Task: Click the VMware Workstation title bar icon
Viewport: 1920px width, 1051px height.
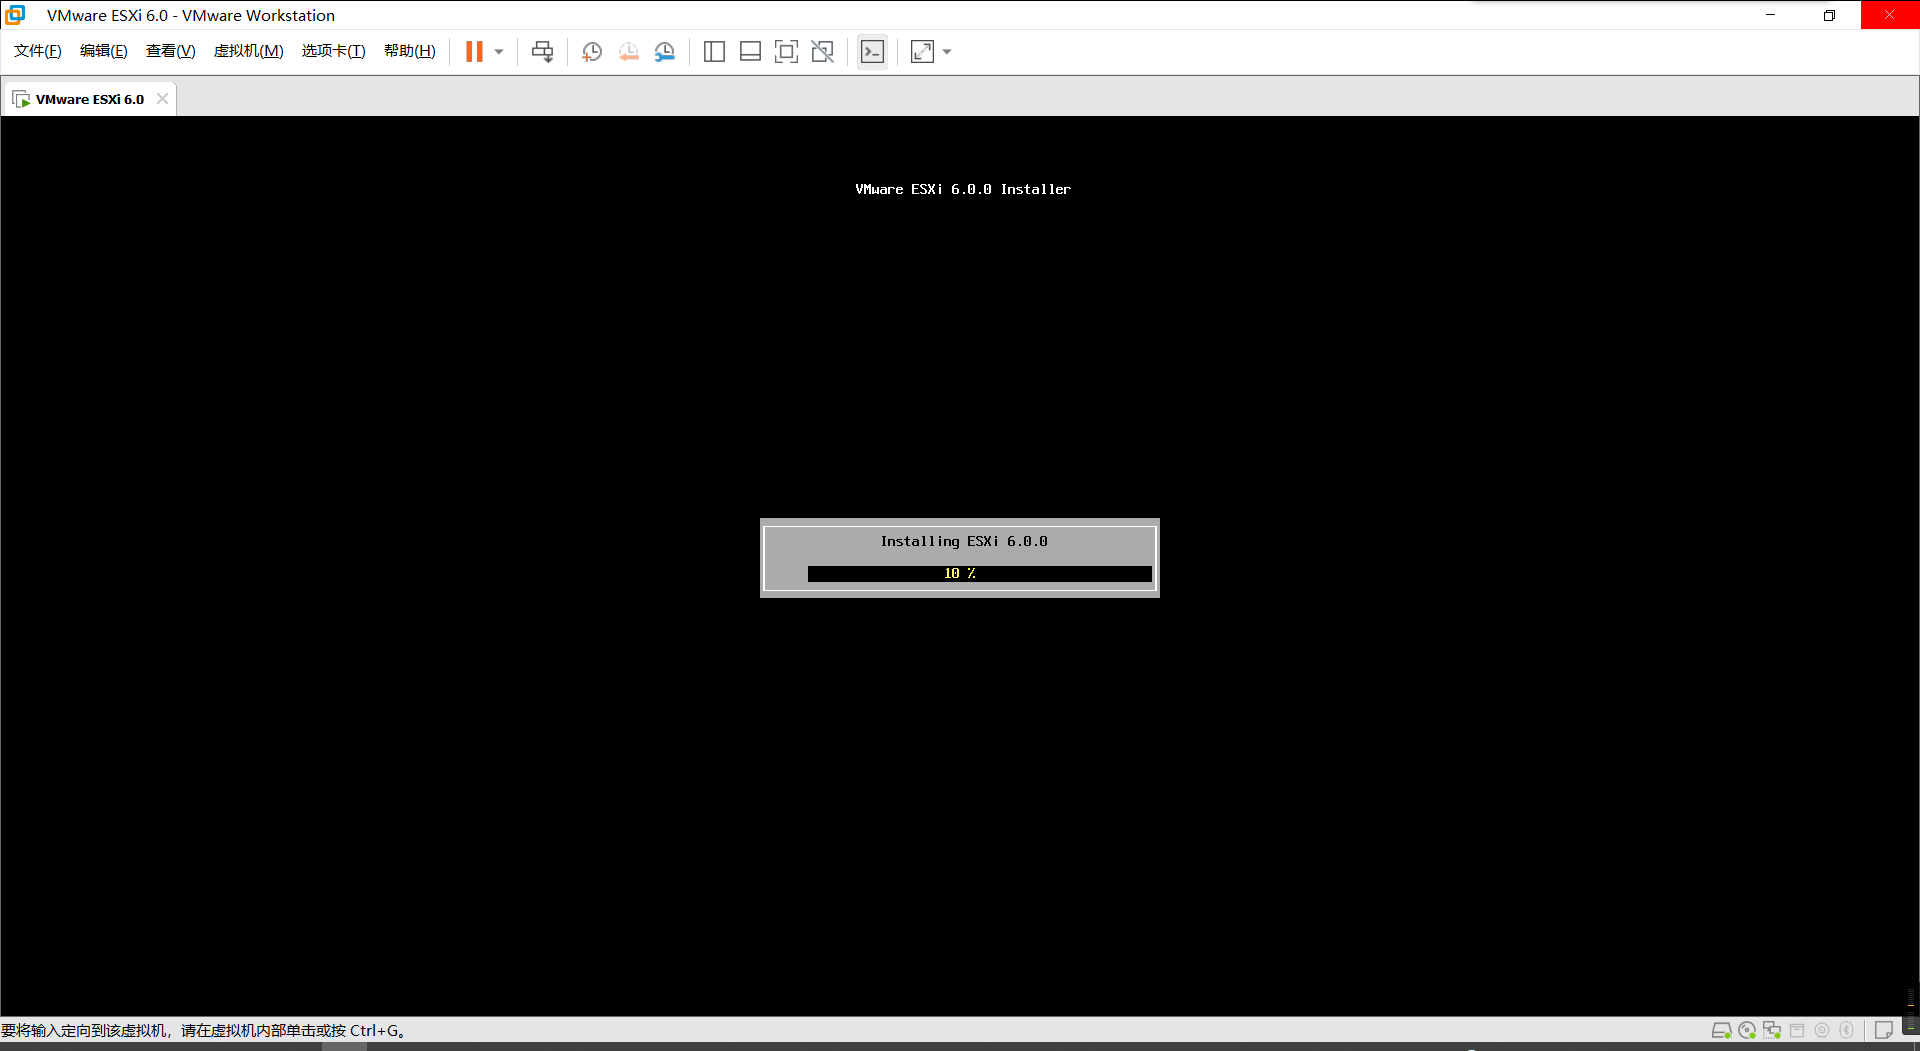Action: coord(15,15)
